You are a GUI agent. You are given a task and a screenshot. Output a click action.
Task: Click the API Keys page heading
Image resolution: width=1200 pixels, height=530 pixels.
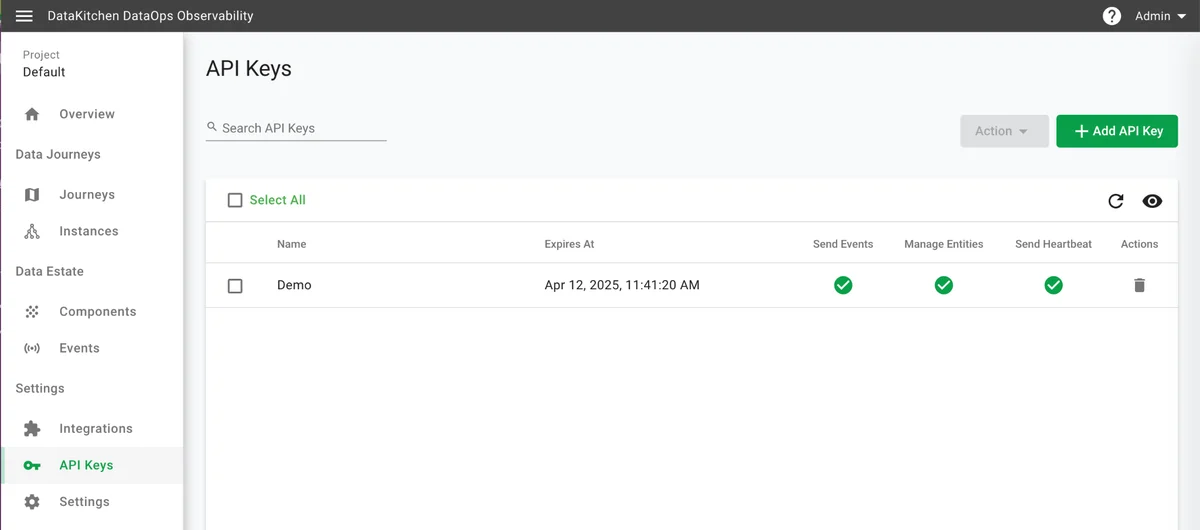(249, 69)
